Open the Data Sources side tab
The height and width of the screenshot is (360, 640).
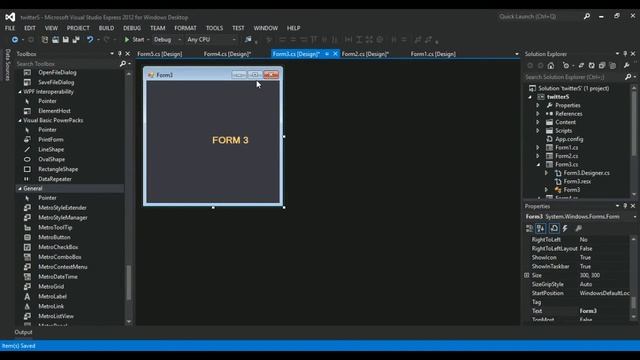tap(7, 64)
